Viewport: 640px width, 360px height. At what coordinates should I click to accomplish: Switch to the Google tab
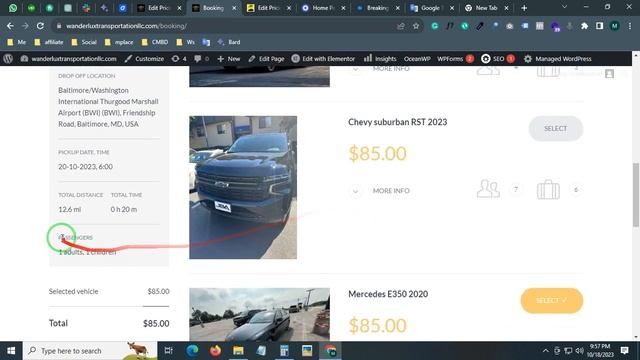[430, 8]
